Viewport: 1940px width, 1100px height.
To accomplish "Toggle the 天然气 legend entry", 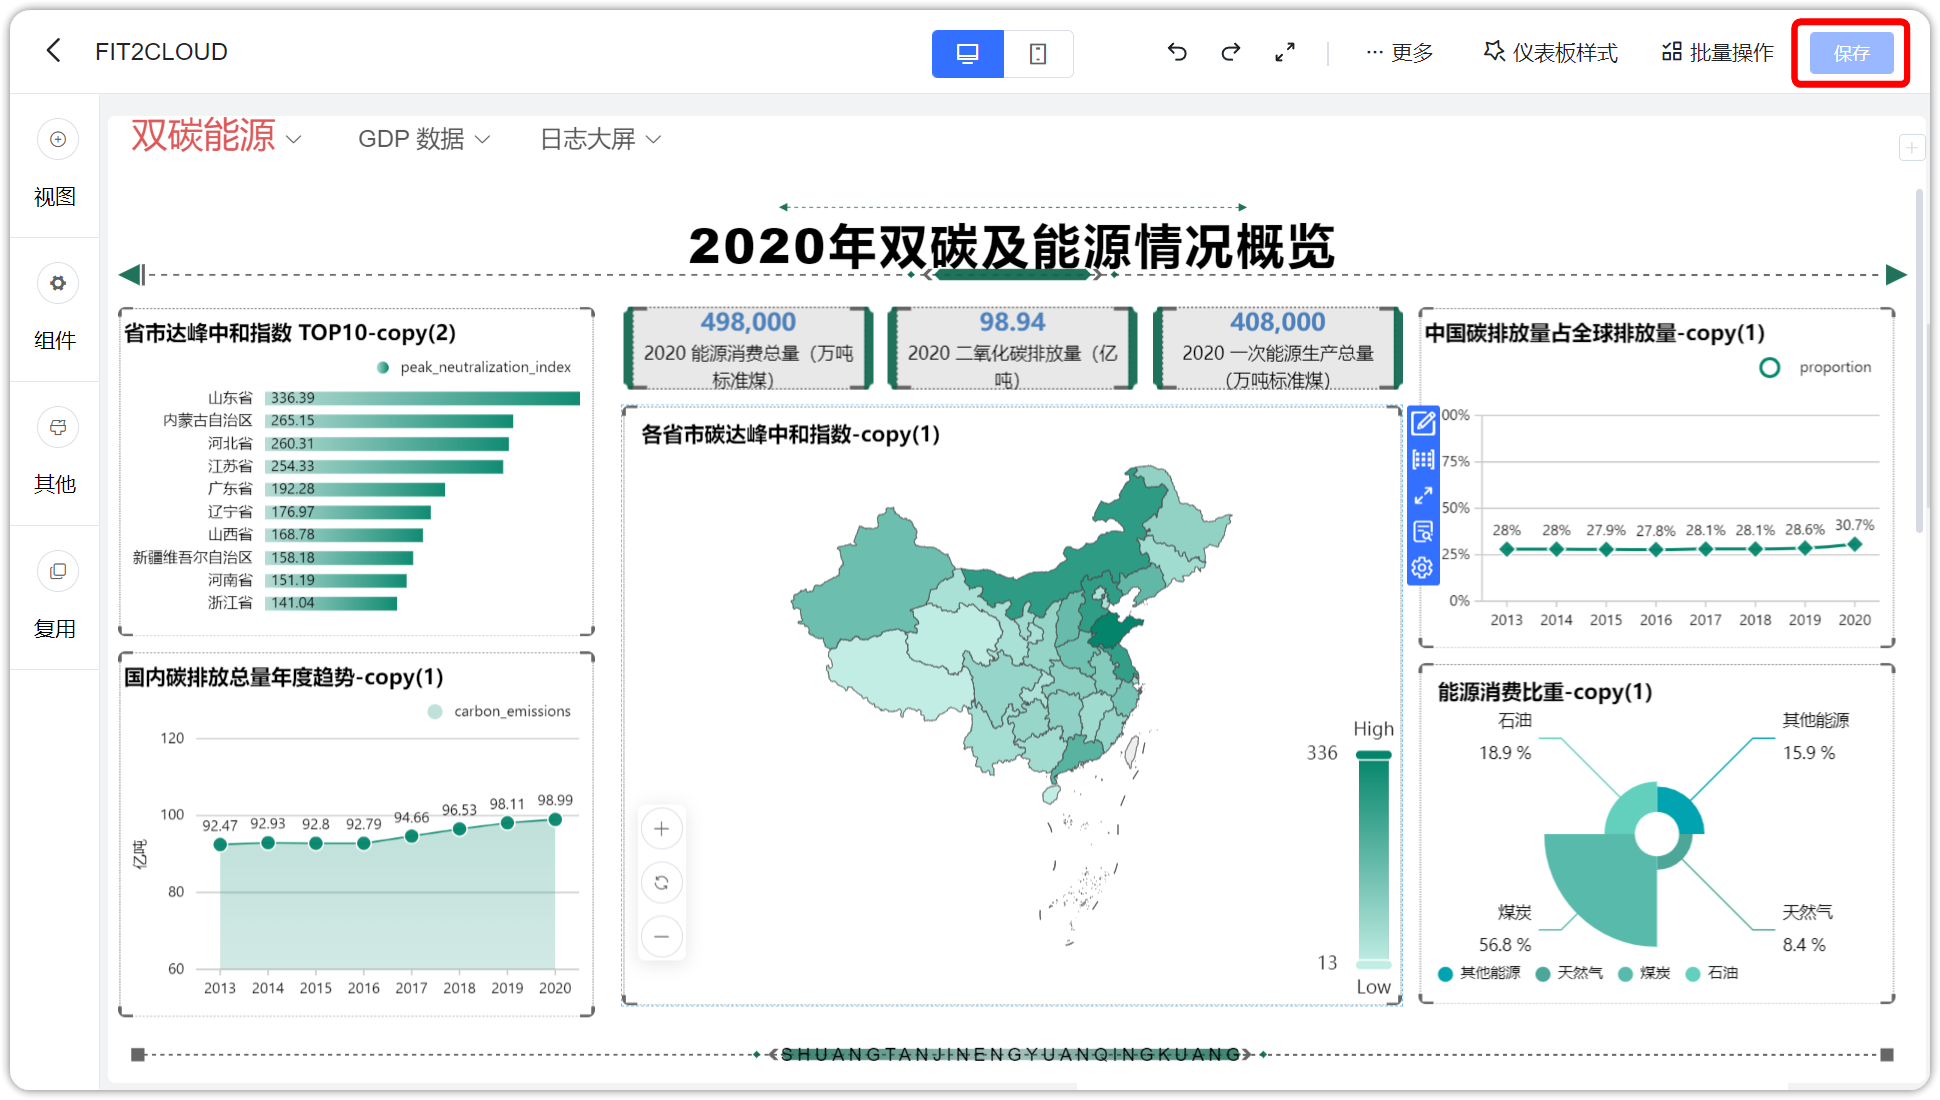I will 1569,973.
